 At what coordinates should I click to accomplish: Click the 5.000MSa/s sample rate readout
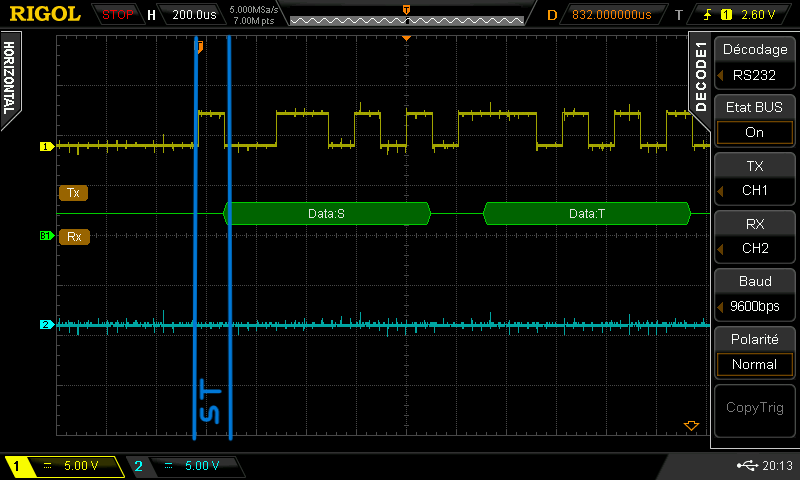(x=254, y=10)
